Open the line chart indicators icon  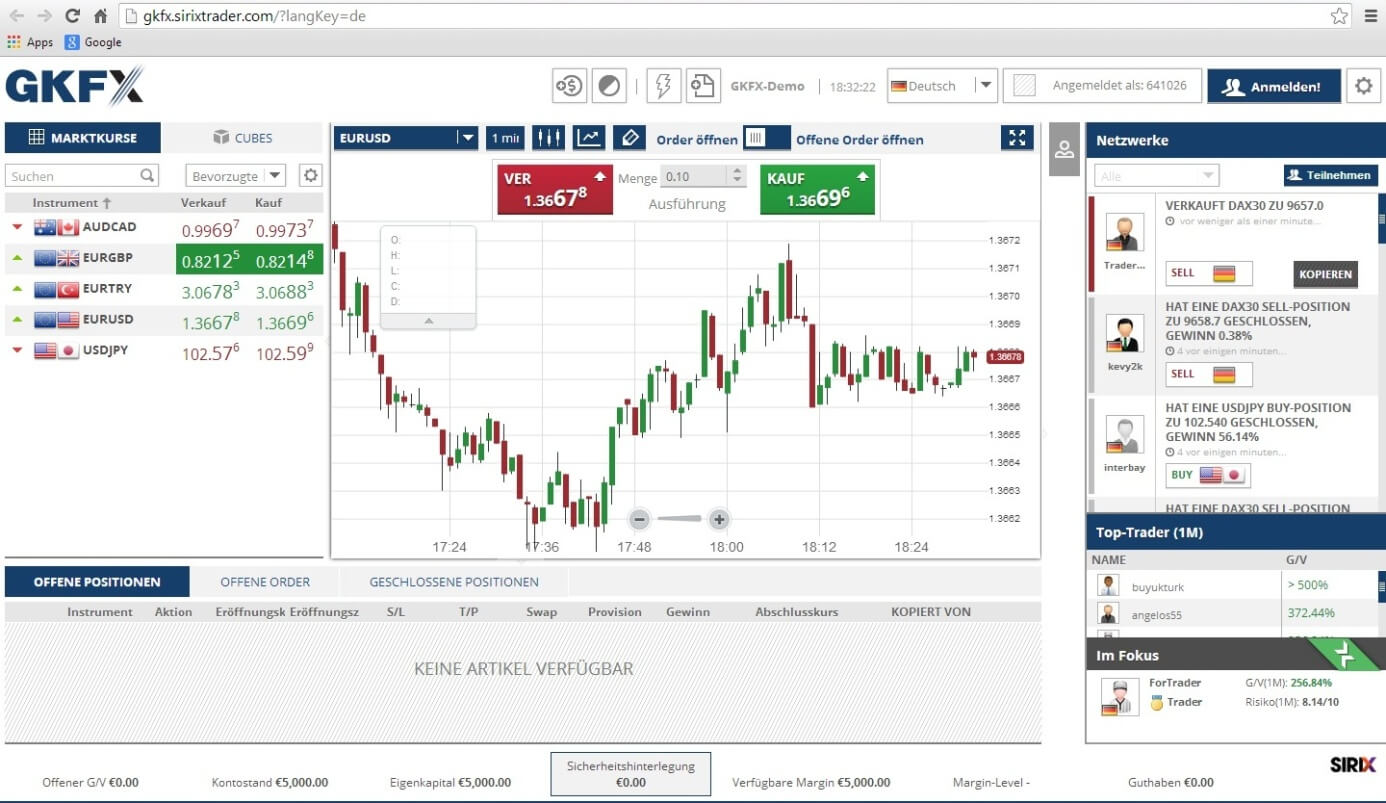click(x=590, y=138)
